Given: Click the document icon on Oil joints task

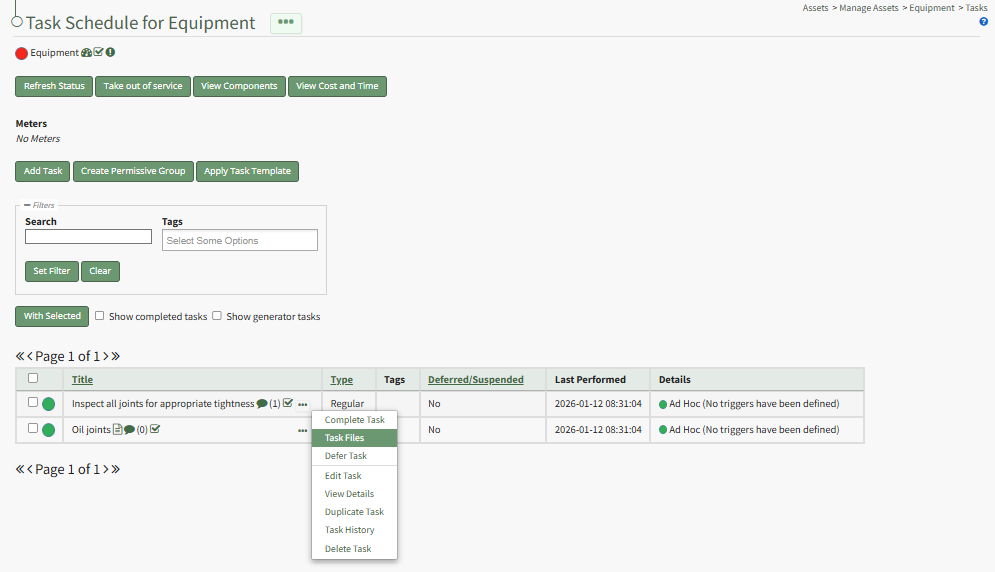Looking at the screenshot, I should [x=118, y=430].
